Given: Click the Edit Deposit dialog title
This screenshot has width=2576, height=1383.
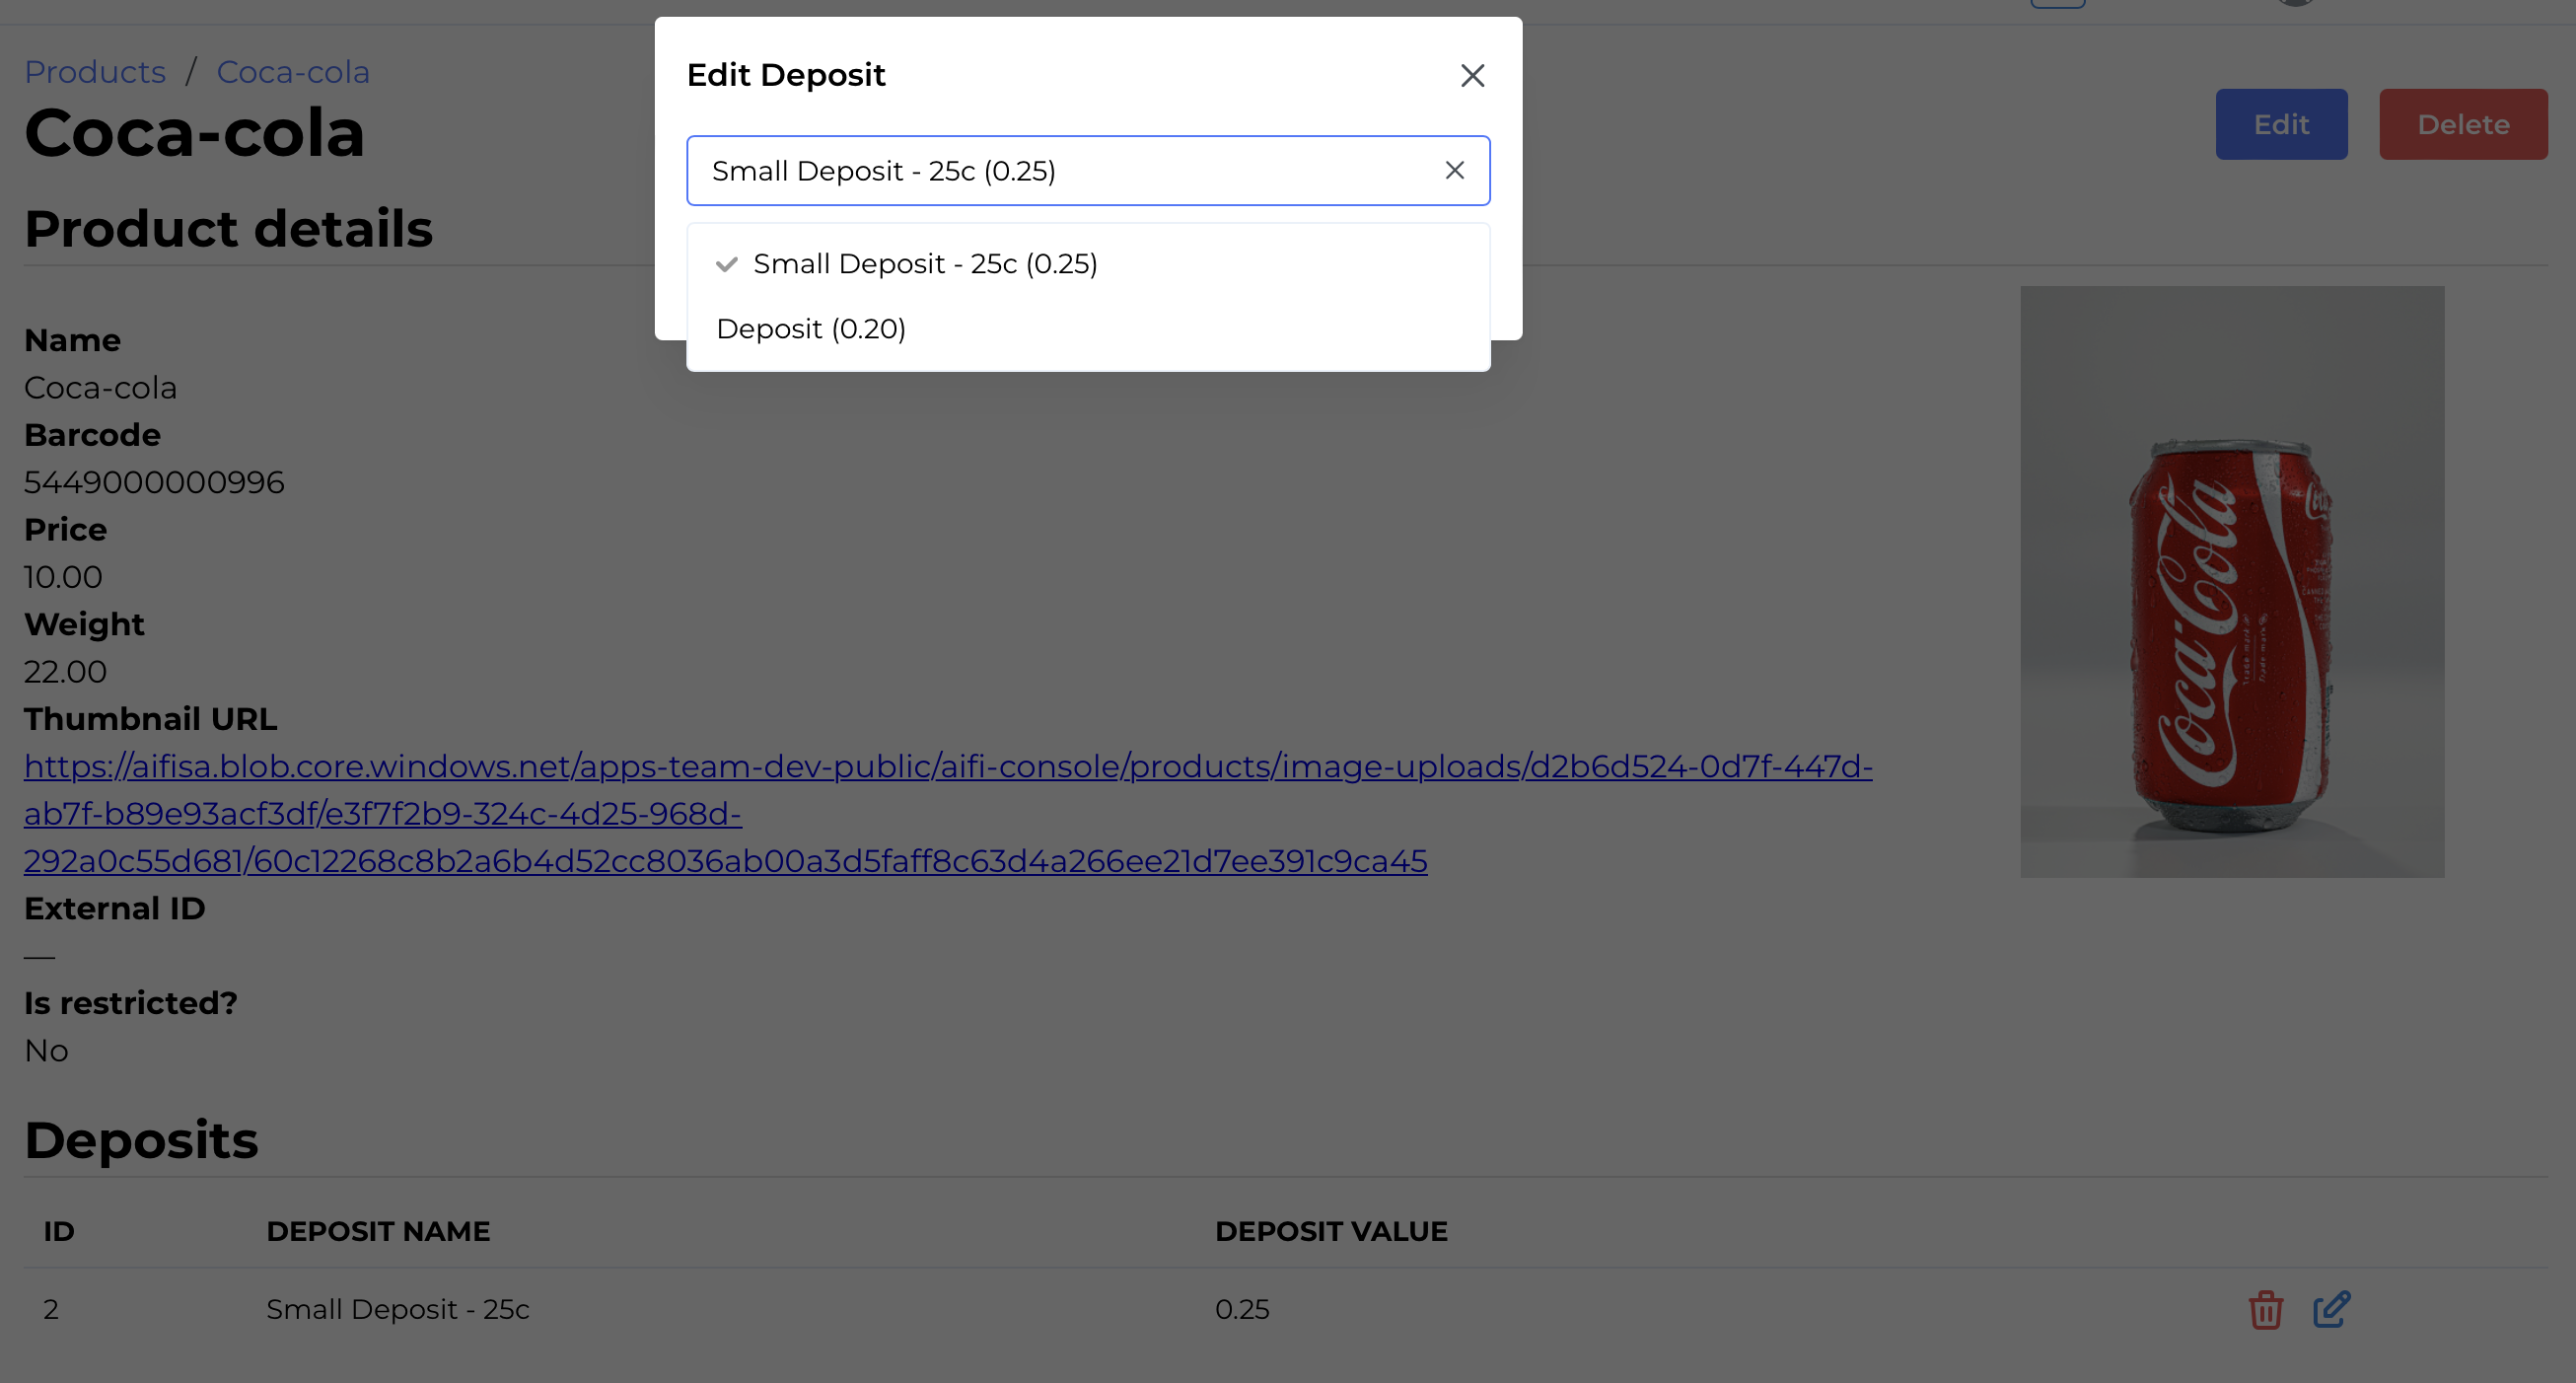Looking at the screenshot, I should pos(786,75).
